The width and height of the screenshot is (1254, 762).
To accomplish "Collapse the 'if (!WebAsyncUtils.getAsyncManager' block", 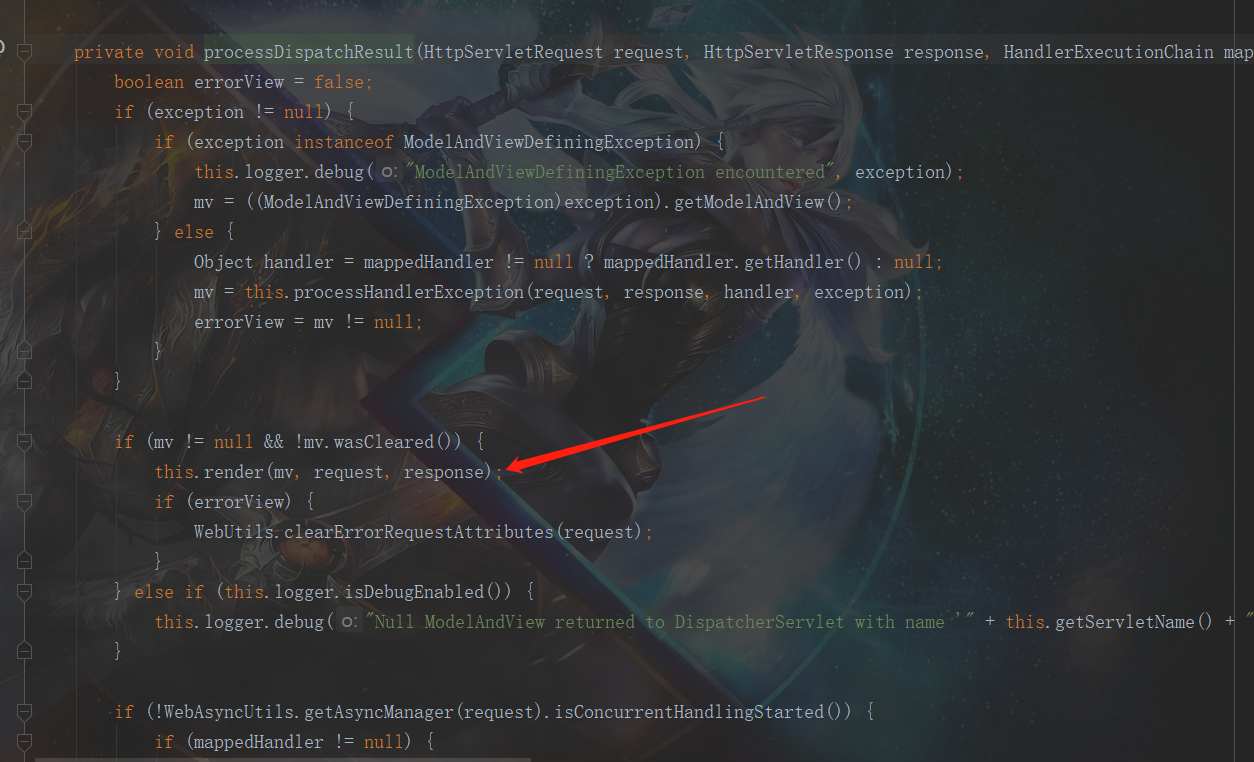I will [25, 712].
